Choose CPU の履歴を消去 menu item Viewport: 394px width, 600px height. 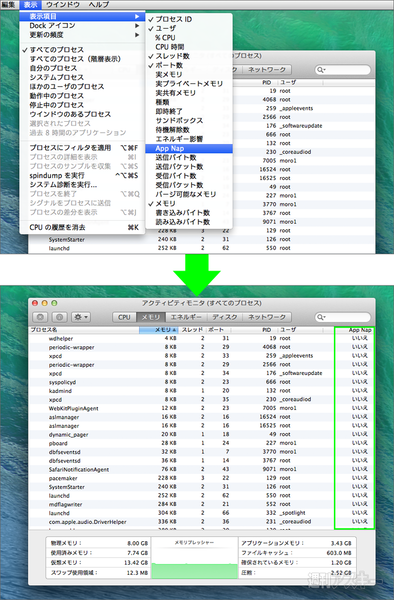(x=82, y=227)
